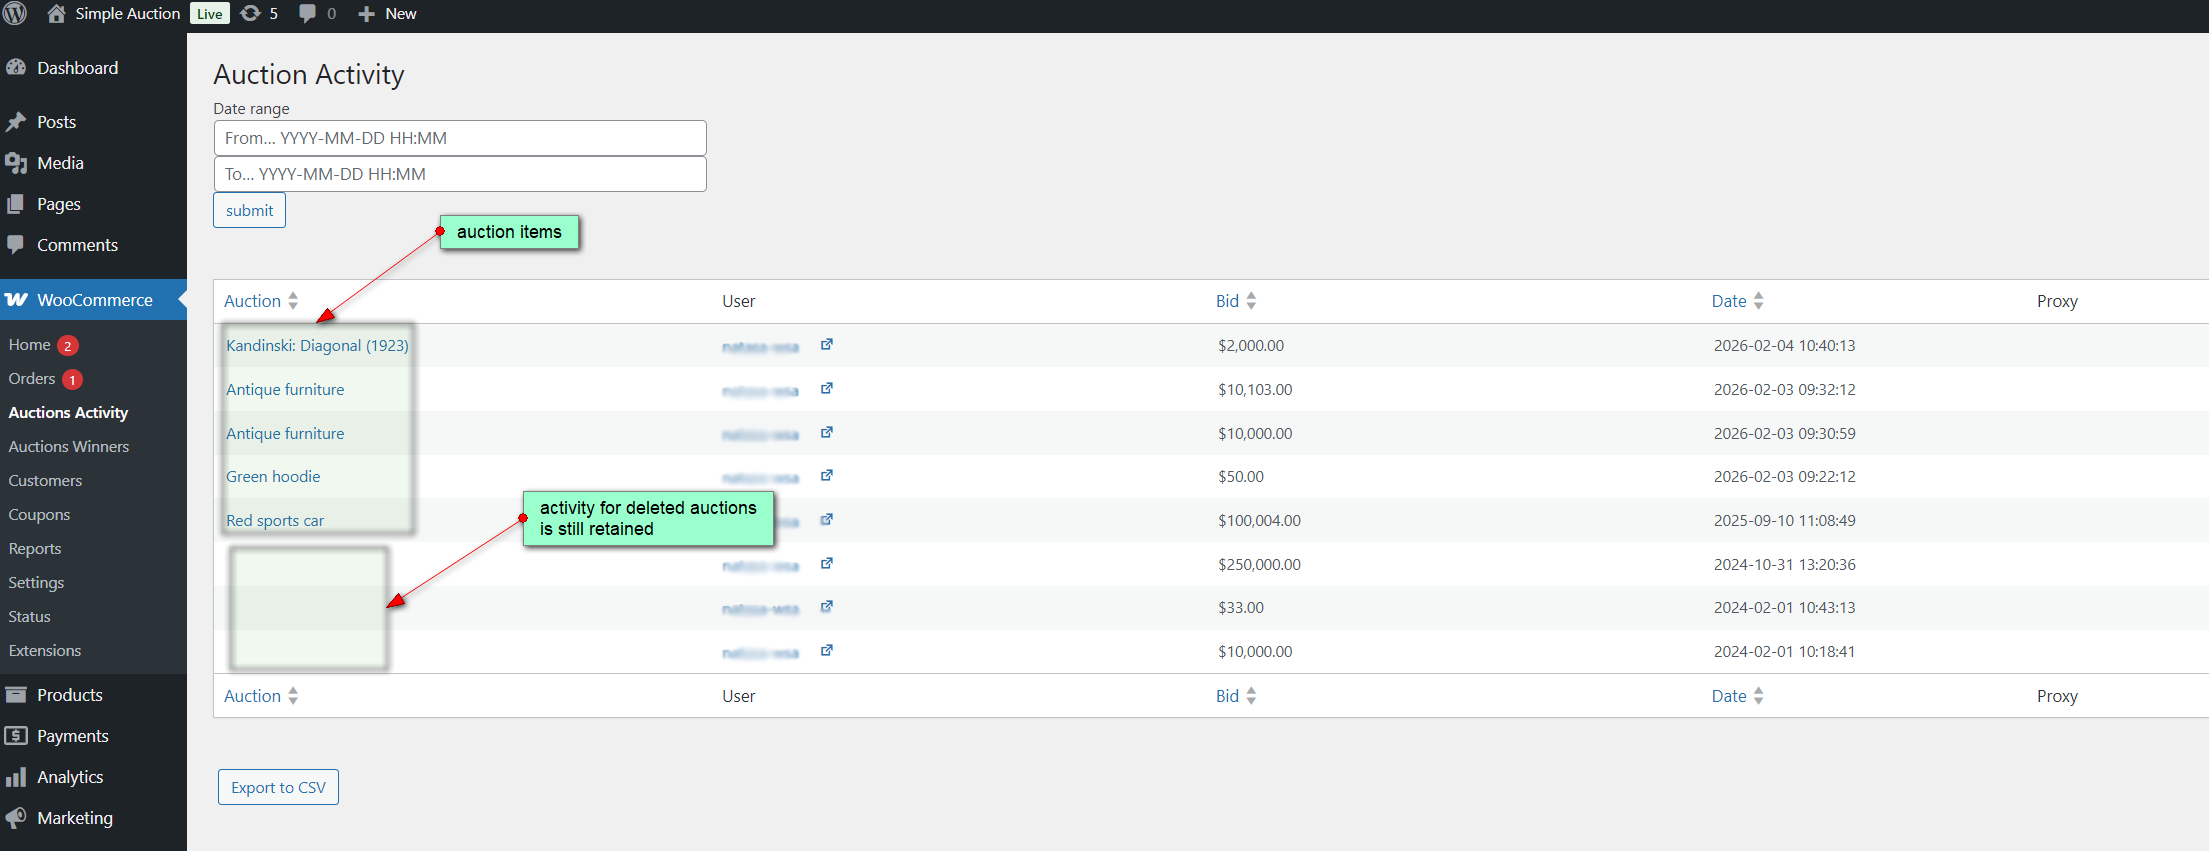Screen dimensions: 2209x851
Task: Go to WooCommerce Orders page
Action: (32, 379)
